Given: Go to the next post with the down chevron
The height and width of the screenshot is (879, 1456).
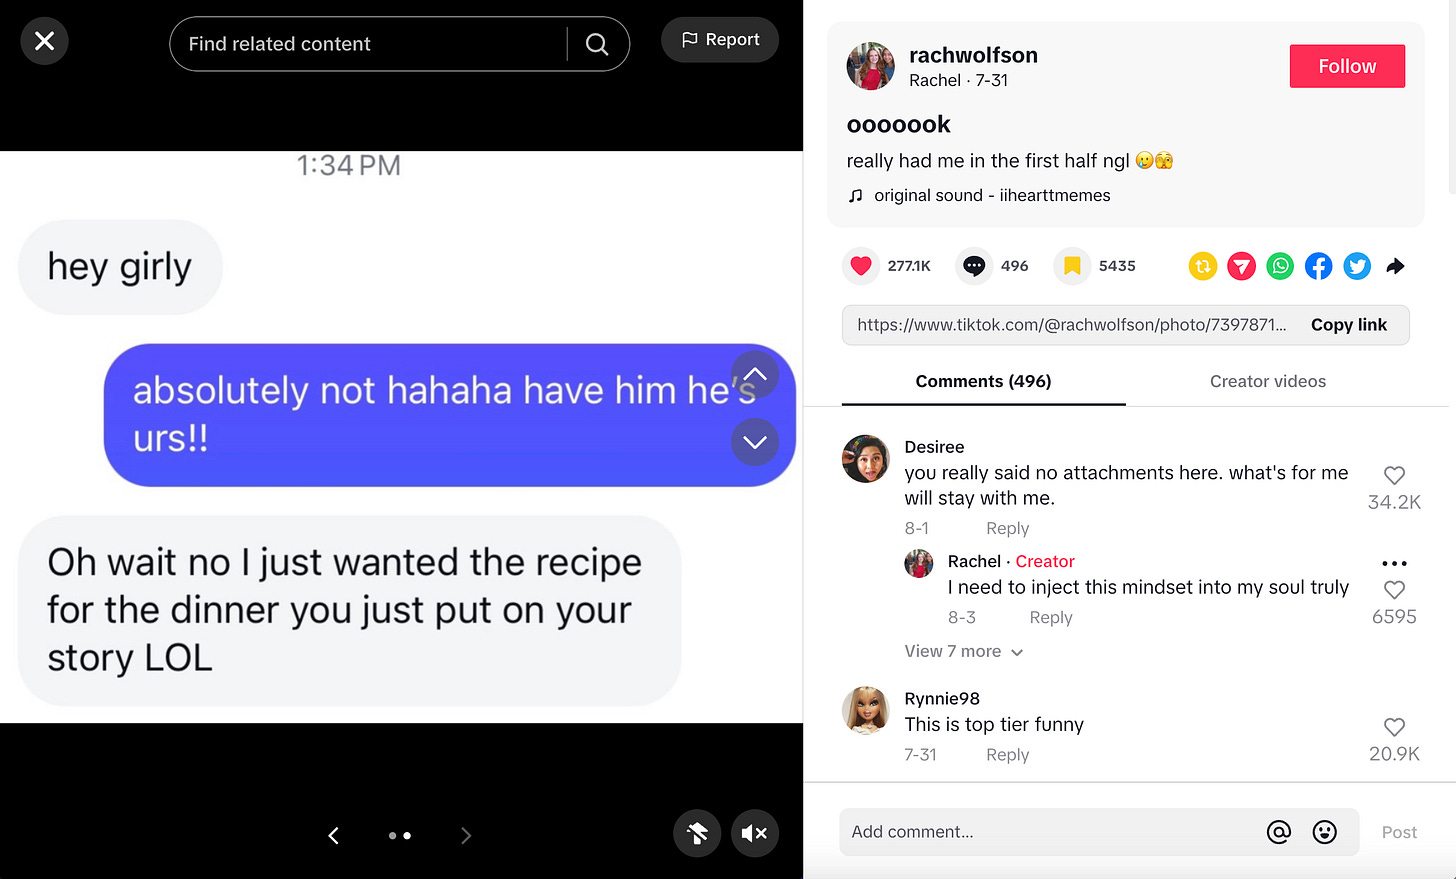Looking at the screenshot, I should point(755,442).
